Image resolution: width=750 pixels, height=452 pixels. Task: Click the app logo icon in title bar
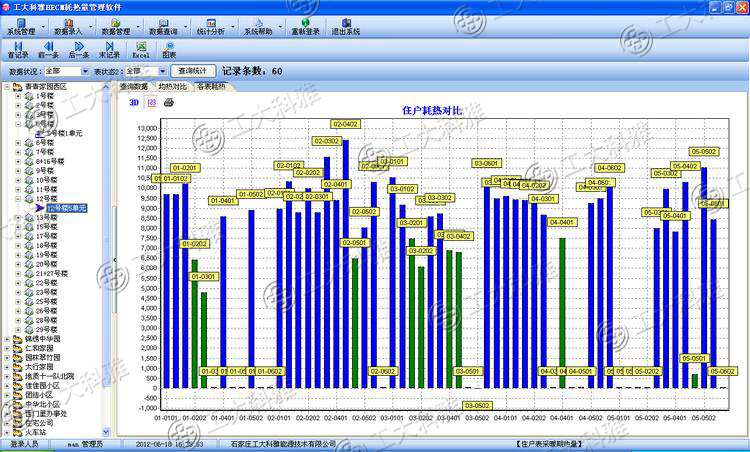click(x=6, y=7)
